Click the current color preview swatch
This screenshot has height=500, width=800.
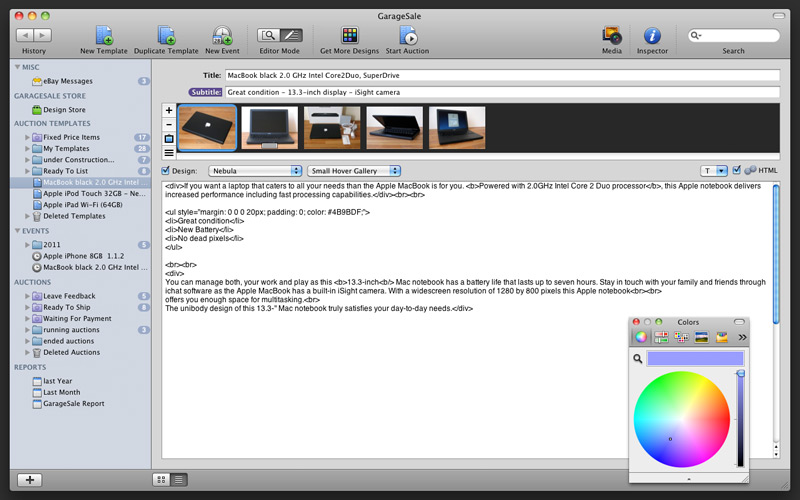click(695, 359)
